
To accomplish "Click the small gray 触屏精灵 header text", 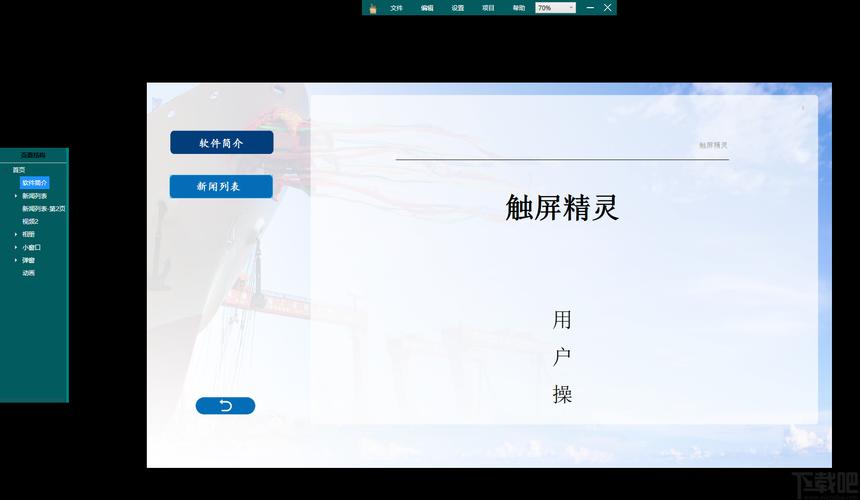I will tap(713, 145).
